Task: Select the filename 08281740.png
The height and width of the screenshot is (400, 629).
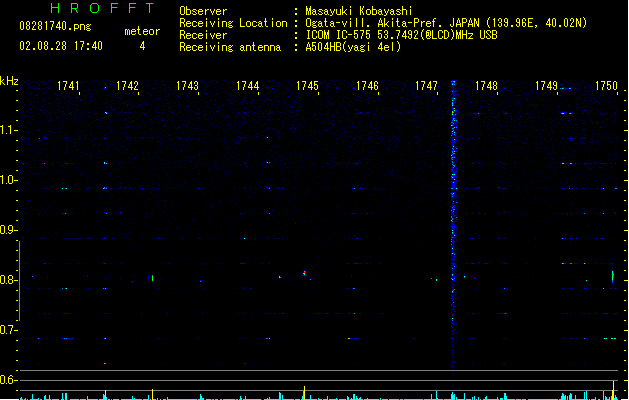Action: (55, 26)
